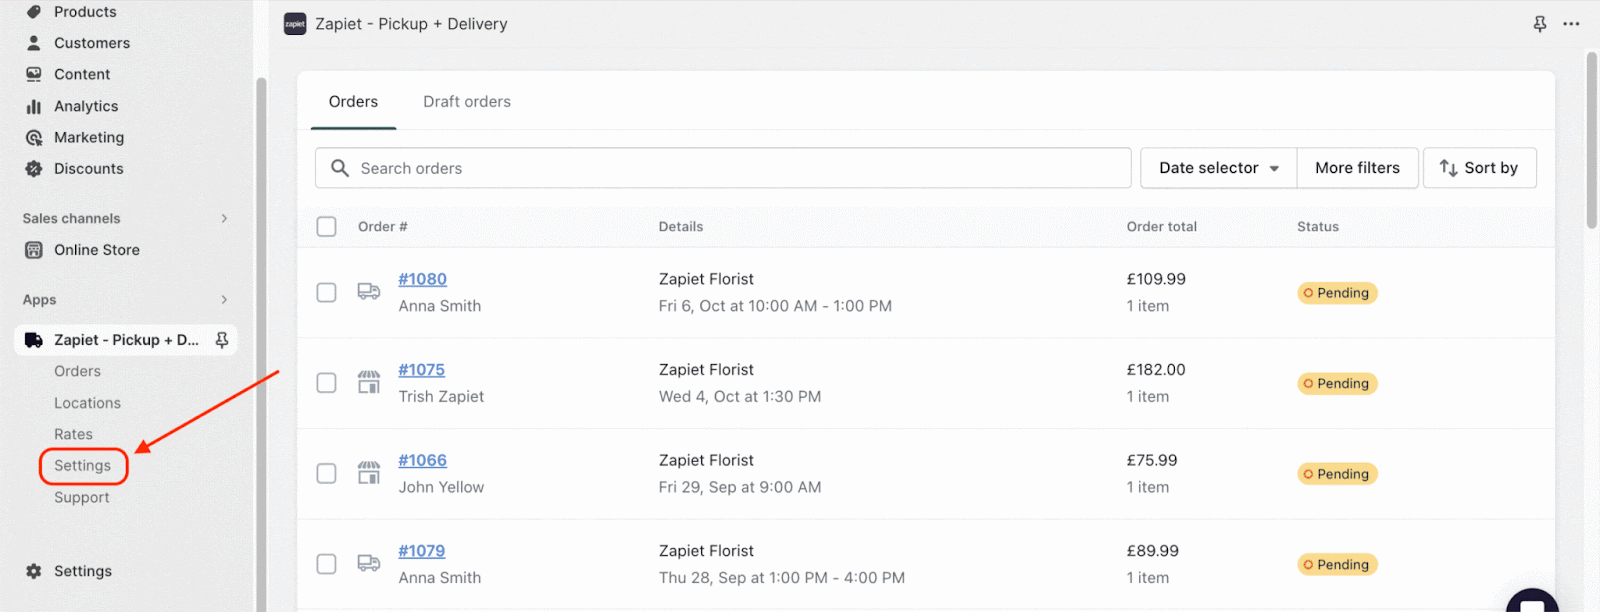Click the Online Store icon
This screenshot has height=612, width=1600.
pyautogui.click(x=34, y=250)
